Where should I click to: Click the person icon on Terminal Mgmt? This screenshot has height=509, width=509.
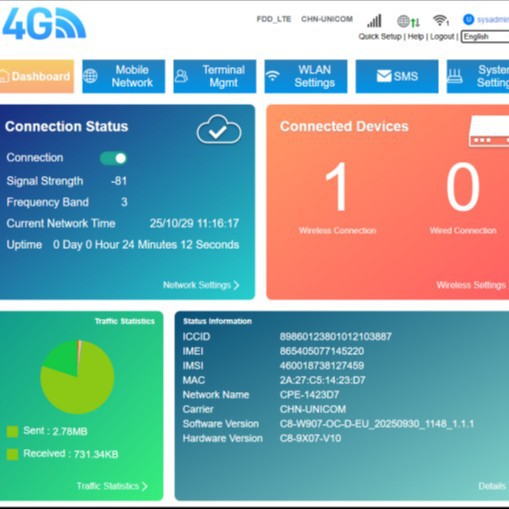point(181,76)
